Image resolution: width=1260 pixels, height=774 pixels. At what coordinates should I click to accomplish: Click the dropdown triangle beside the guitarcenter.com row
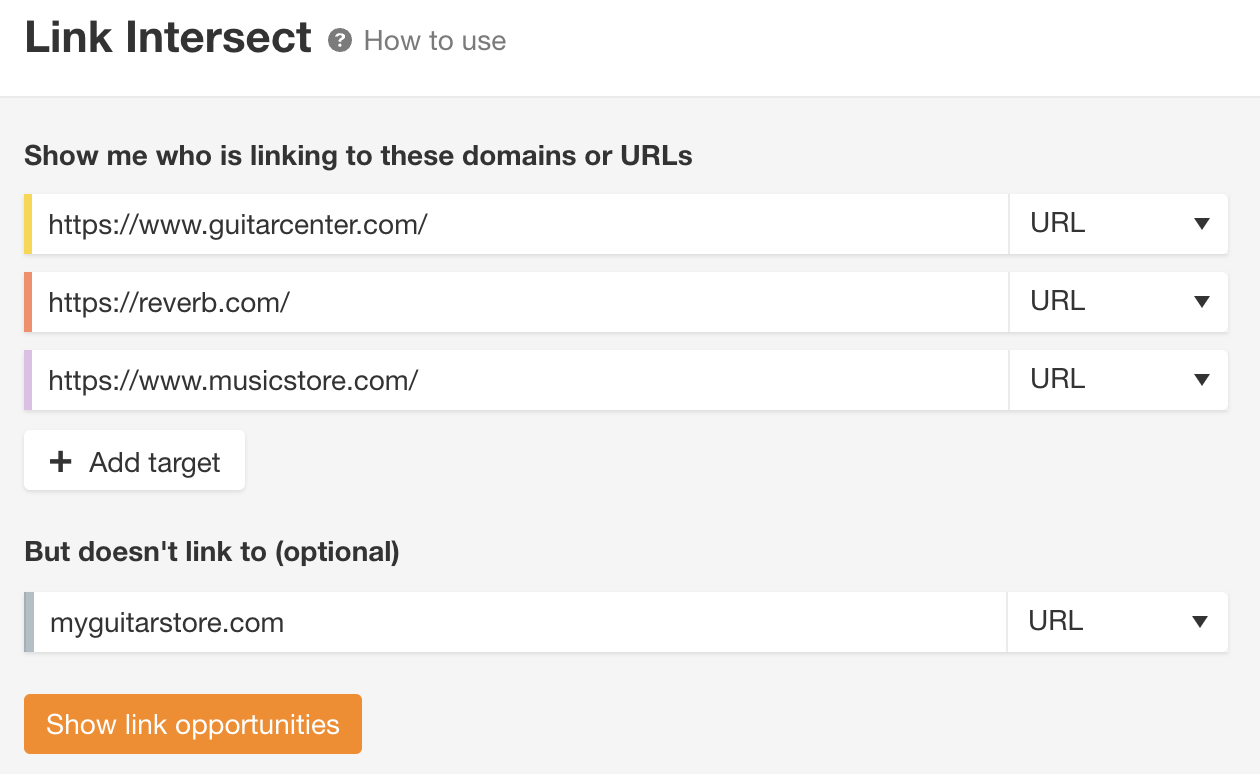1200,224
